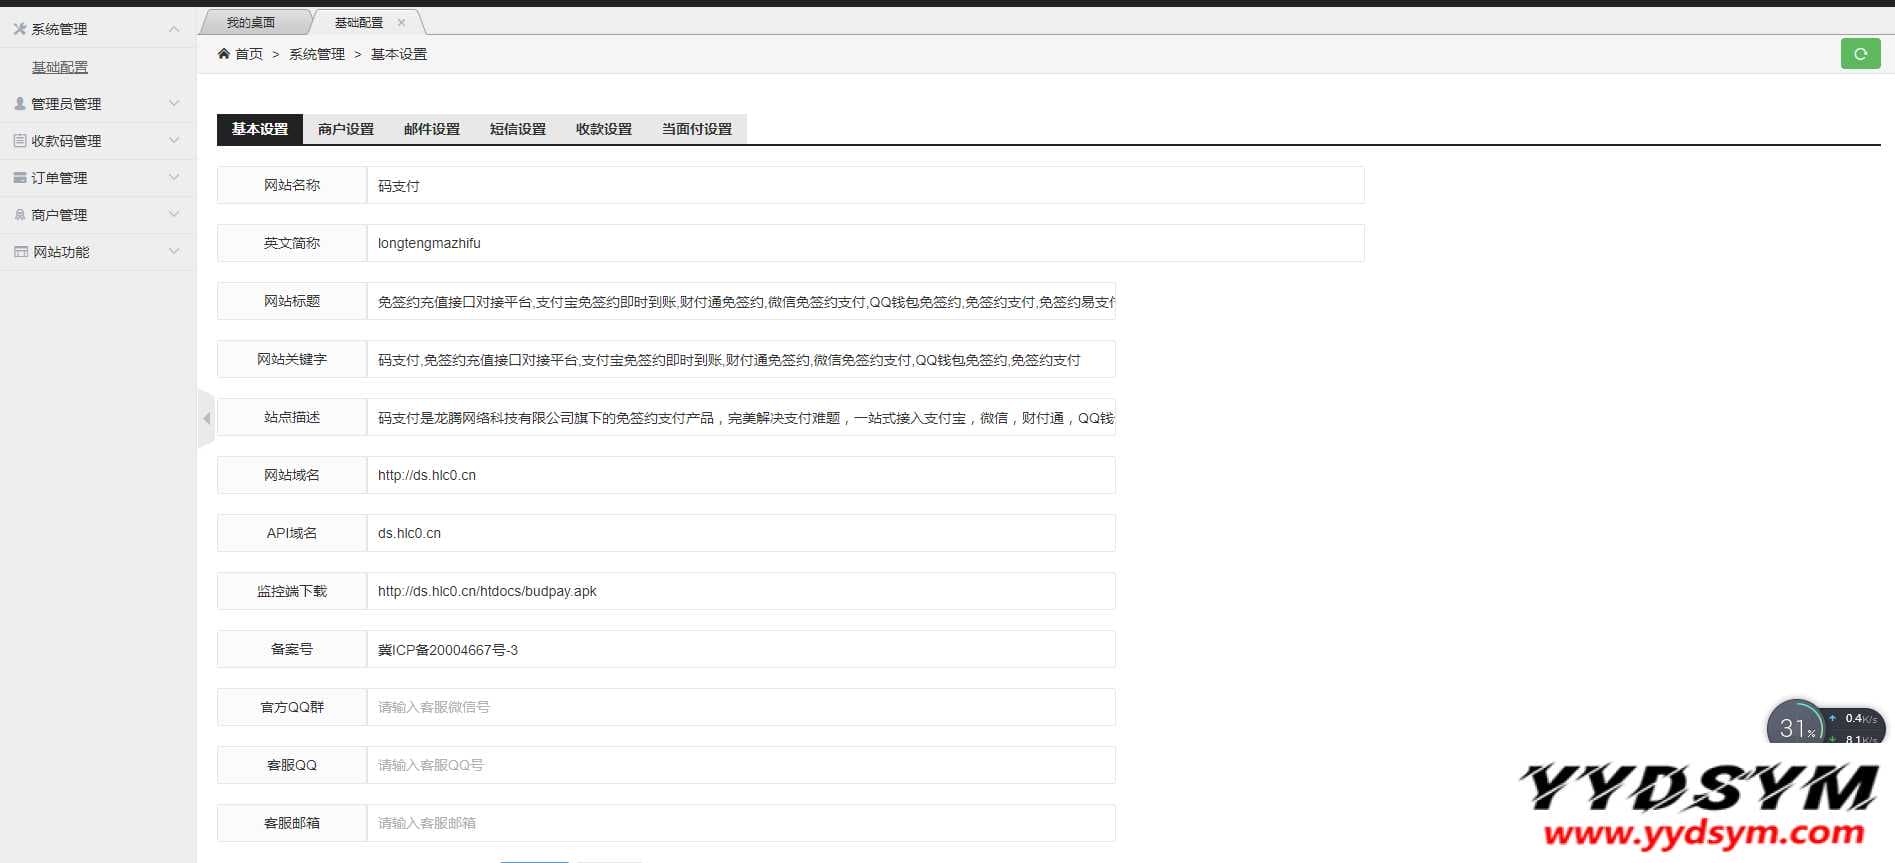Click the 网站名称 input field
Viewport: 1895px width, 863px height.
[865, 185]
